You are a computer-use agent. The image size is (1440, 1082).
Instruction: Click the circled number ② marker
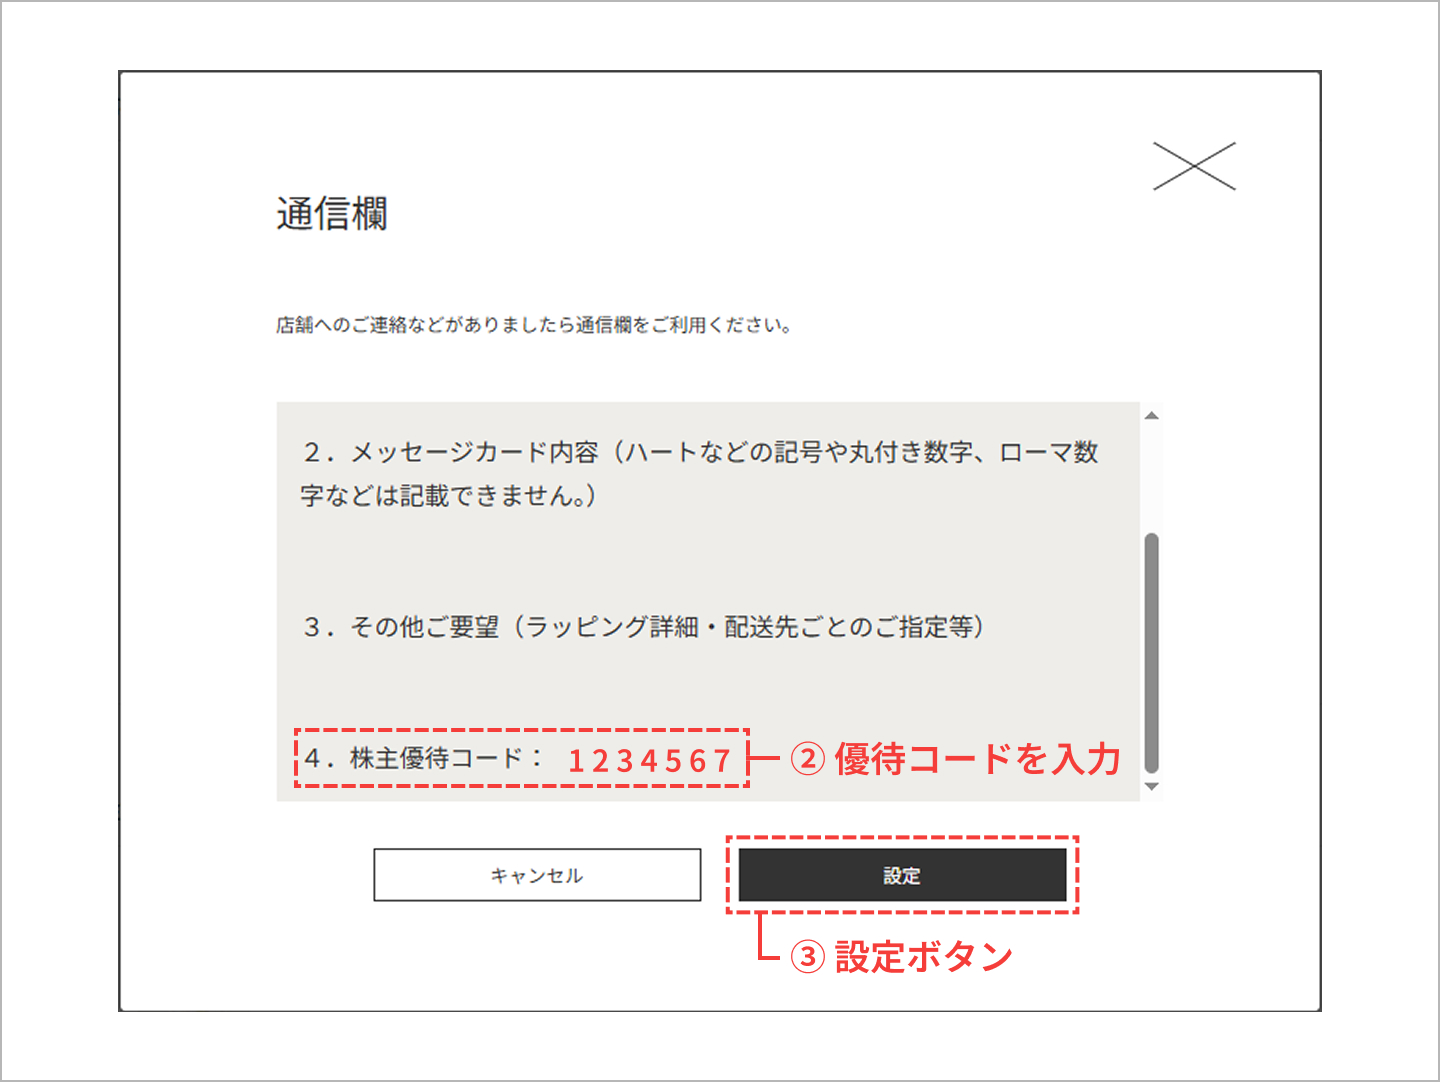[808, 759]
